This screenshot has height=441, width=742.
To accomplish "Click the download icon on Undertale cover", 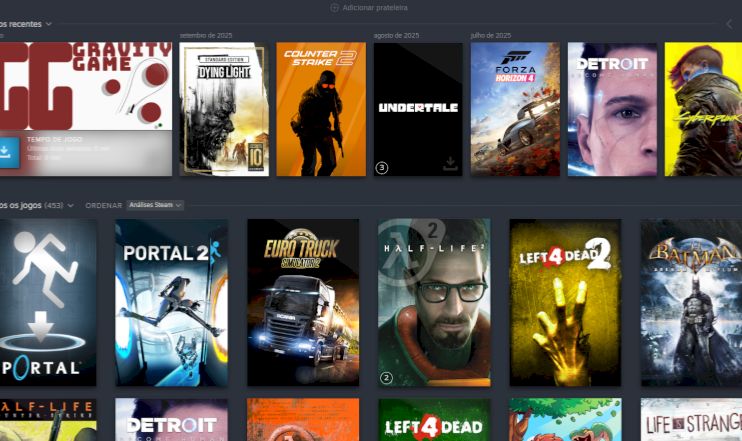I will [x=450, y=164].
